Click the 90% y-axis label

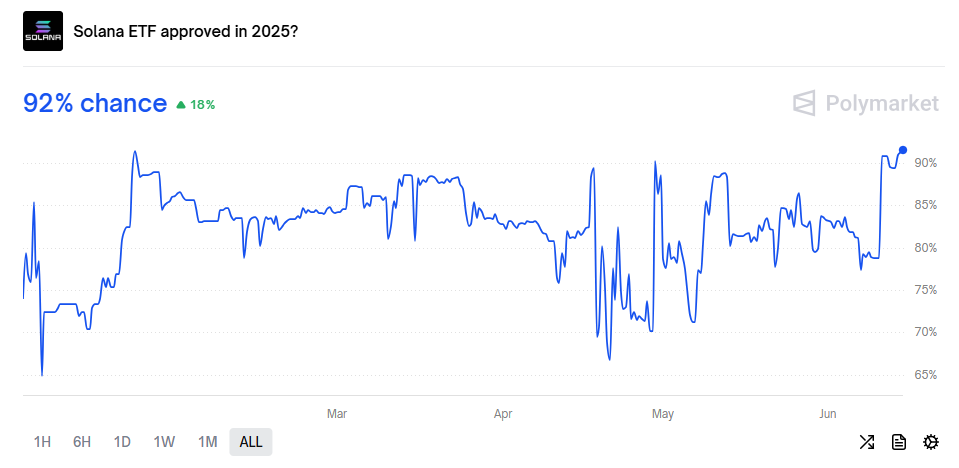pos(925,163)
